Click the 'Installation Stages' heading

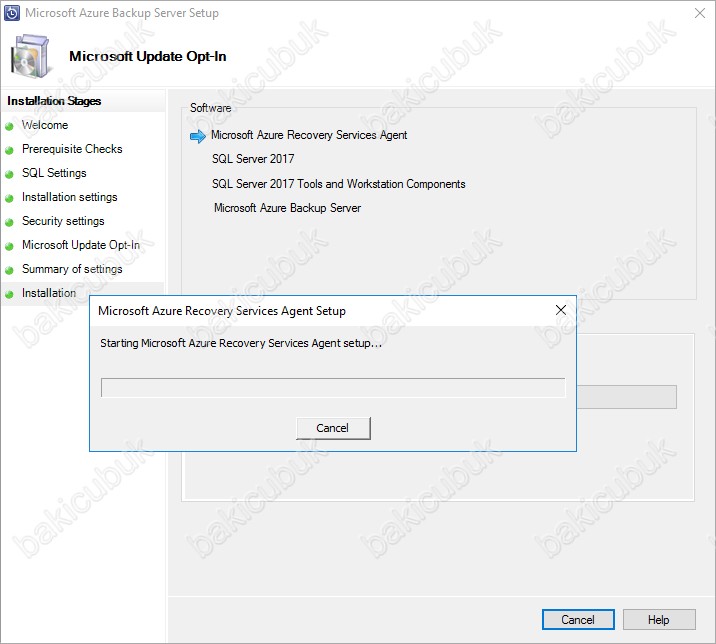click(54, 101)
